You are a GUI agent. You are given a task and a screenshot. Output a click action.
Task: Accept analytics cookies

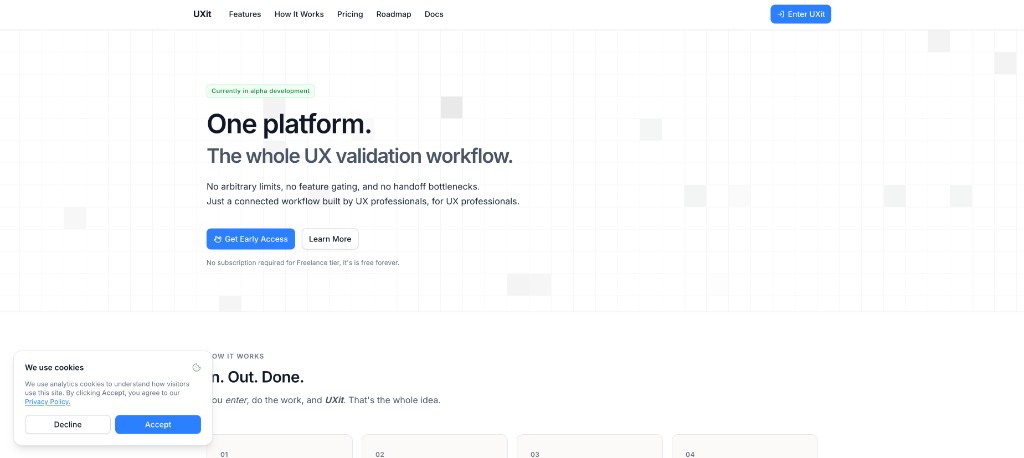coord(158,425)
